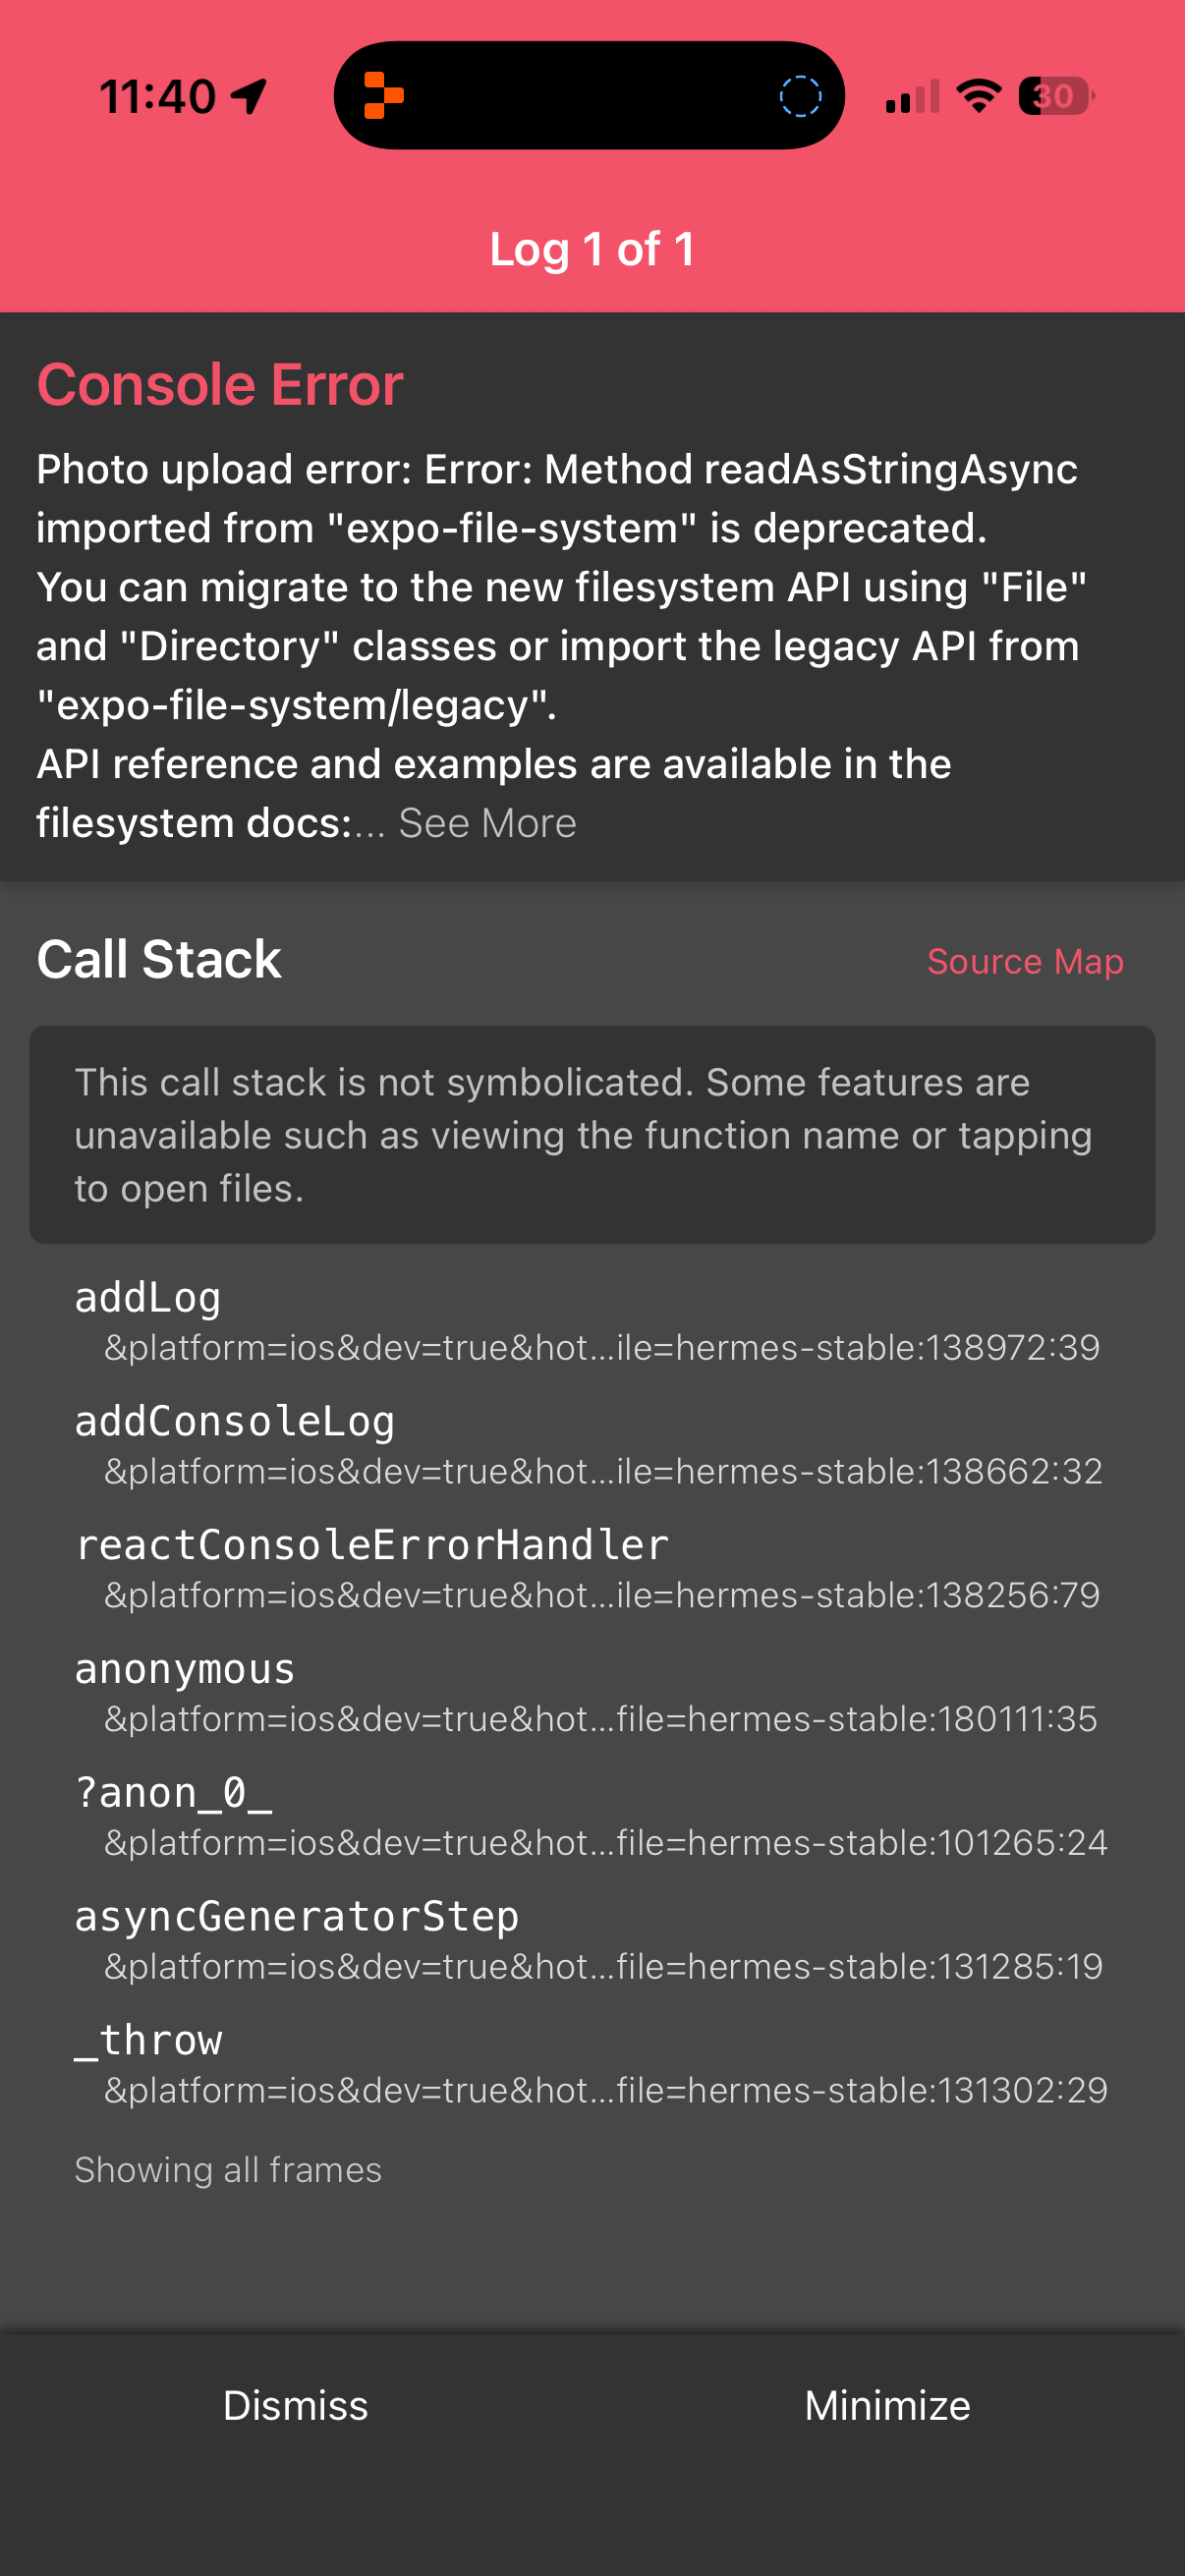Tap the orange app icon in Dynamic Island

(384, 95)
